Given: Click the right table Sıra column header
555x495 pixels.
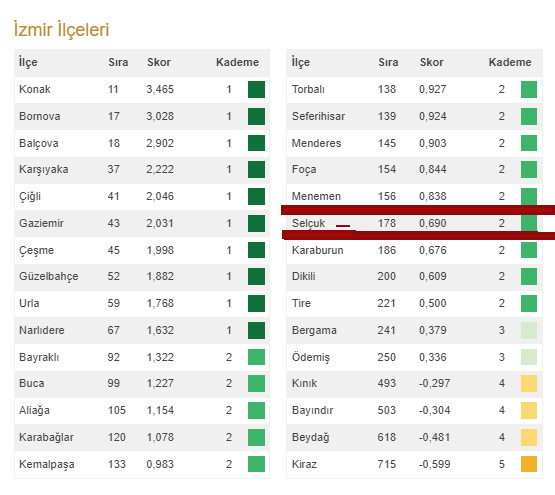Looking at the screenshot, I should coord(388,62).
